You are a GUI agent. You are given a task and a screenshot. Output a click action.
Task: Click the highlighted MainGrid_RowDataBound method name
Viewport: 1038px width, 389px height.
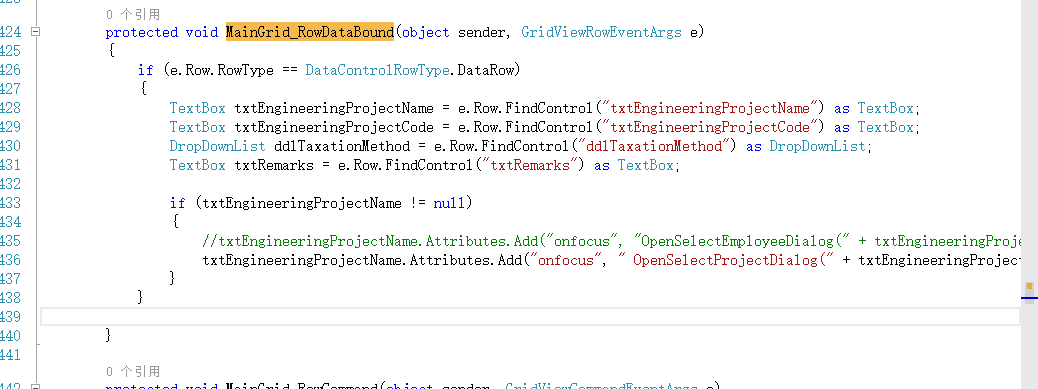tap(310, 32)
